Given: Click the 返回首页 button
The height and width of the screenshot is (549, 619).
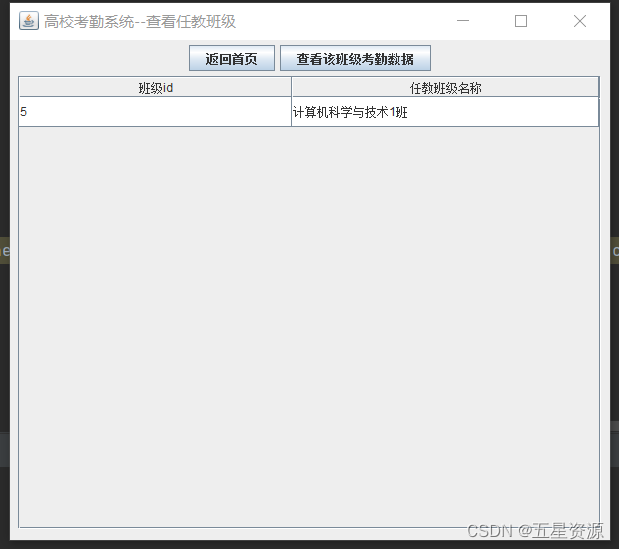Looking at the screenshot, I should 232,58.
